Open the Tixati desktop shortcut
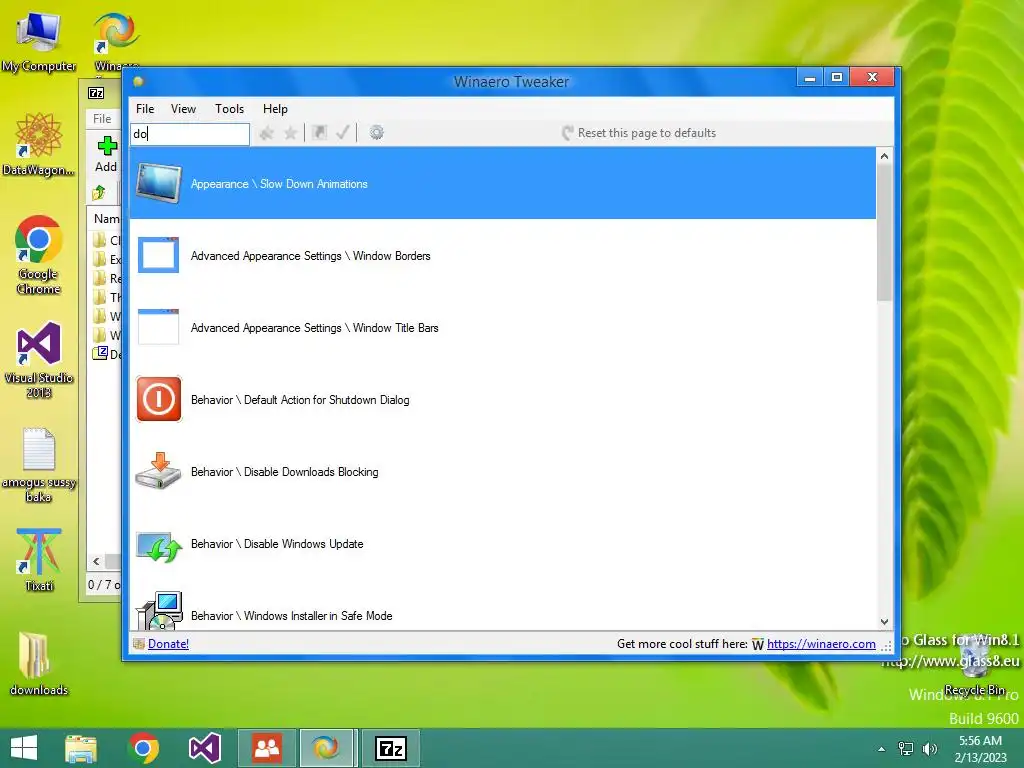Viewport: 1024px width, 768px height. click(x=39, y=560)
